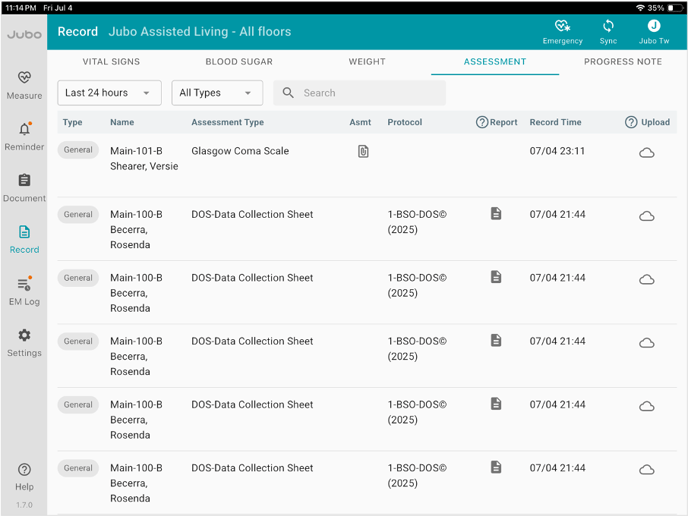
Task: Click the search magnifier icon
Action: pos(288,93)
